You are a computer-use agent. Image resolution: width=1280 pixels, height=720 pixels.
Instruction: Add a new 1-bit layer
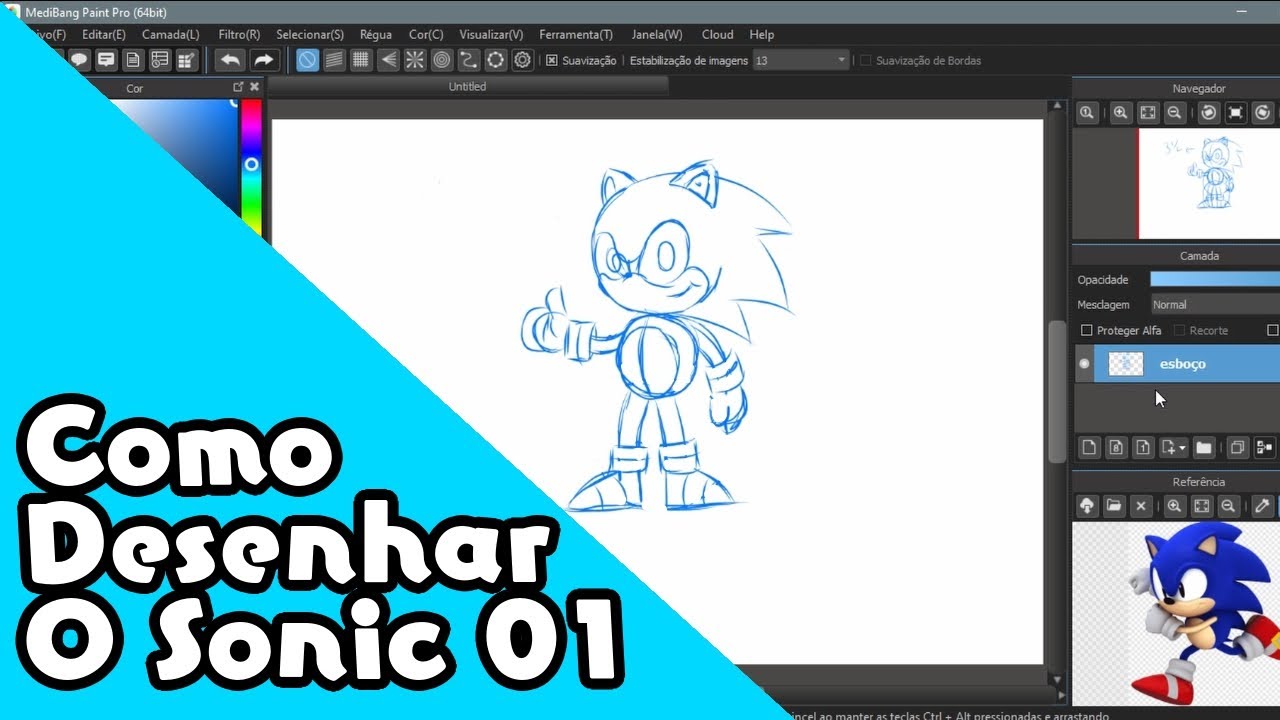coord(1144,447)
